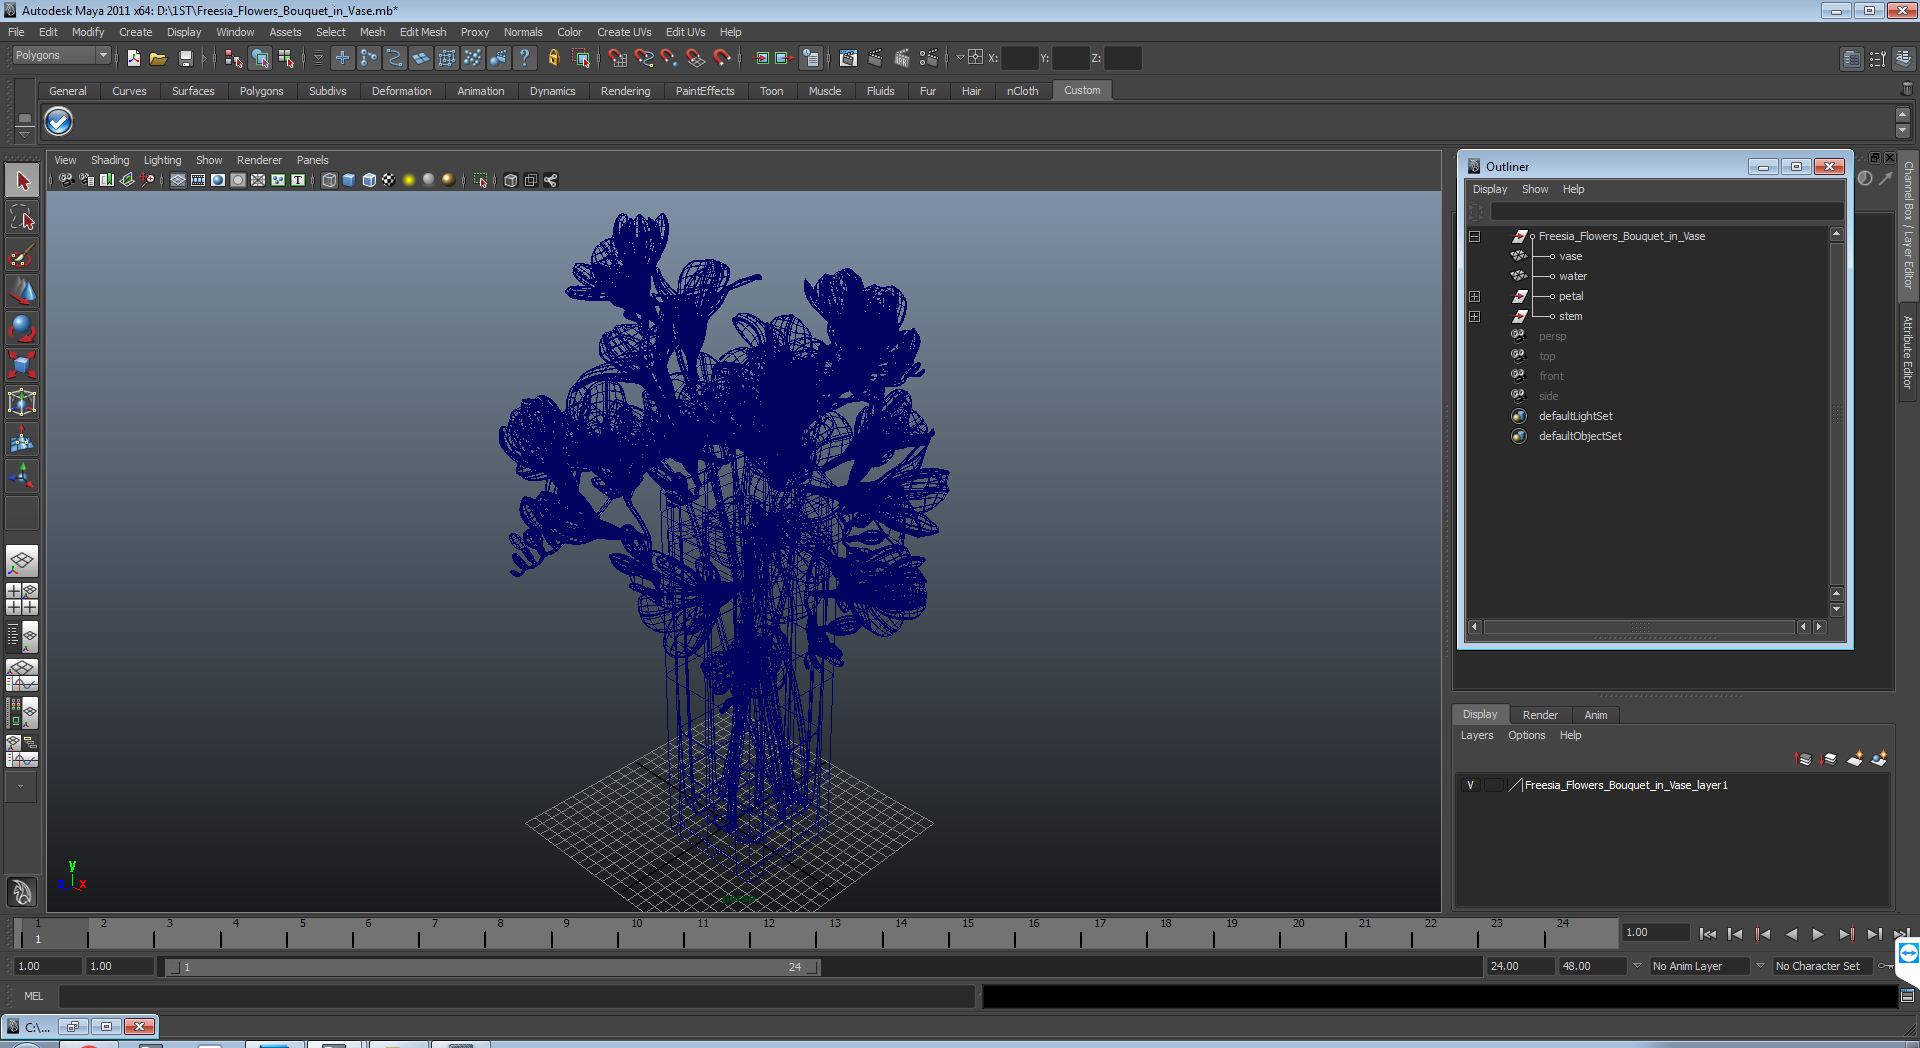Go to start of playback range

click(x=1708, y=934)
